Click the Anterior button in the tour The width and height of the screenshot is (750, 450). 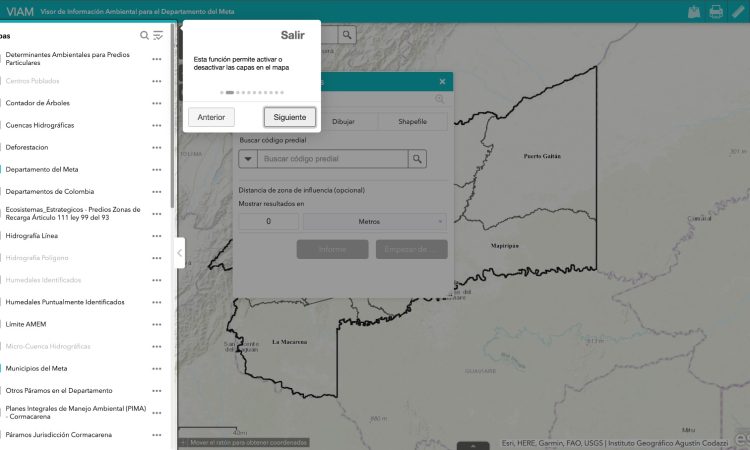(x=211, y=117)
